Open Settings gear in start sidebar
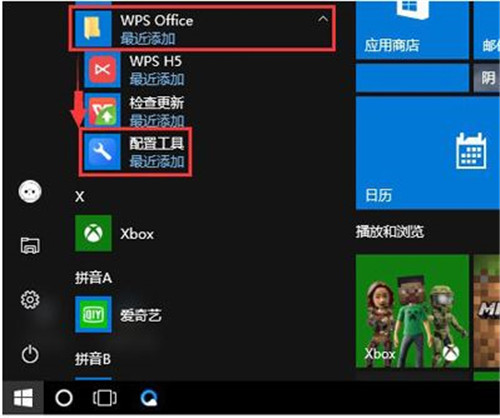Screen dimensions: 500x418 30,300
